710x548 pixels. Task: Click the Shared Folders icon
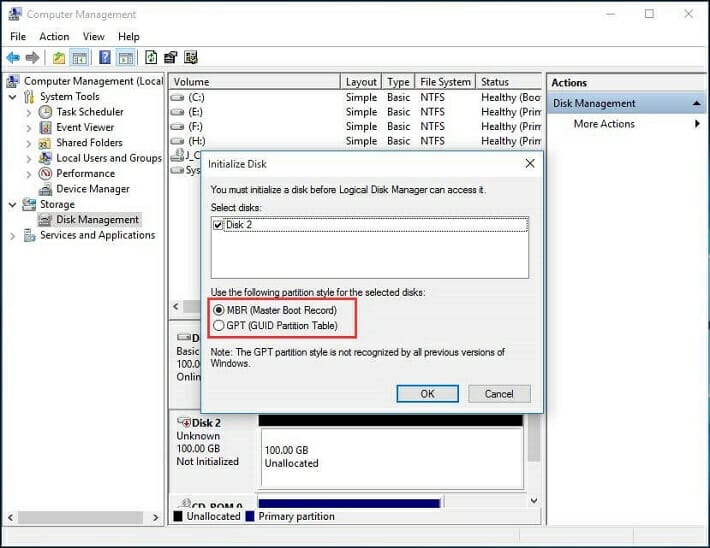tap(45, 143)
